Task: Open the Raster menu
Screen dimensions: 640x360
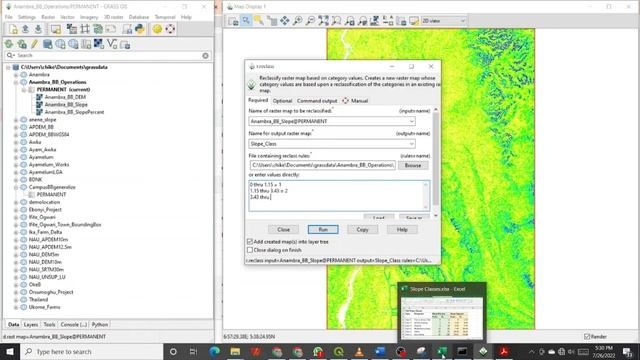Action: [48, 17]
